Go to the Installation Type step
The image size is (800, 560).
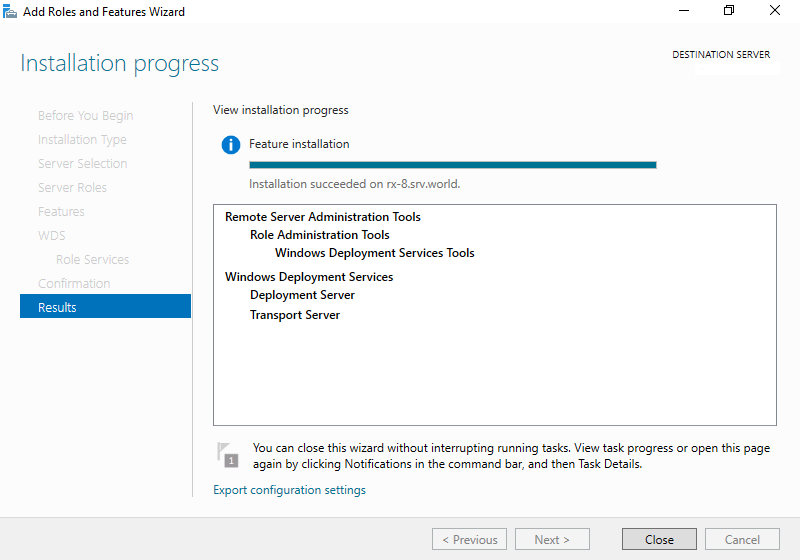point(82,140)
